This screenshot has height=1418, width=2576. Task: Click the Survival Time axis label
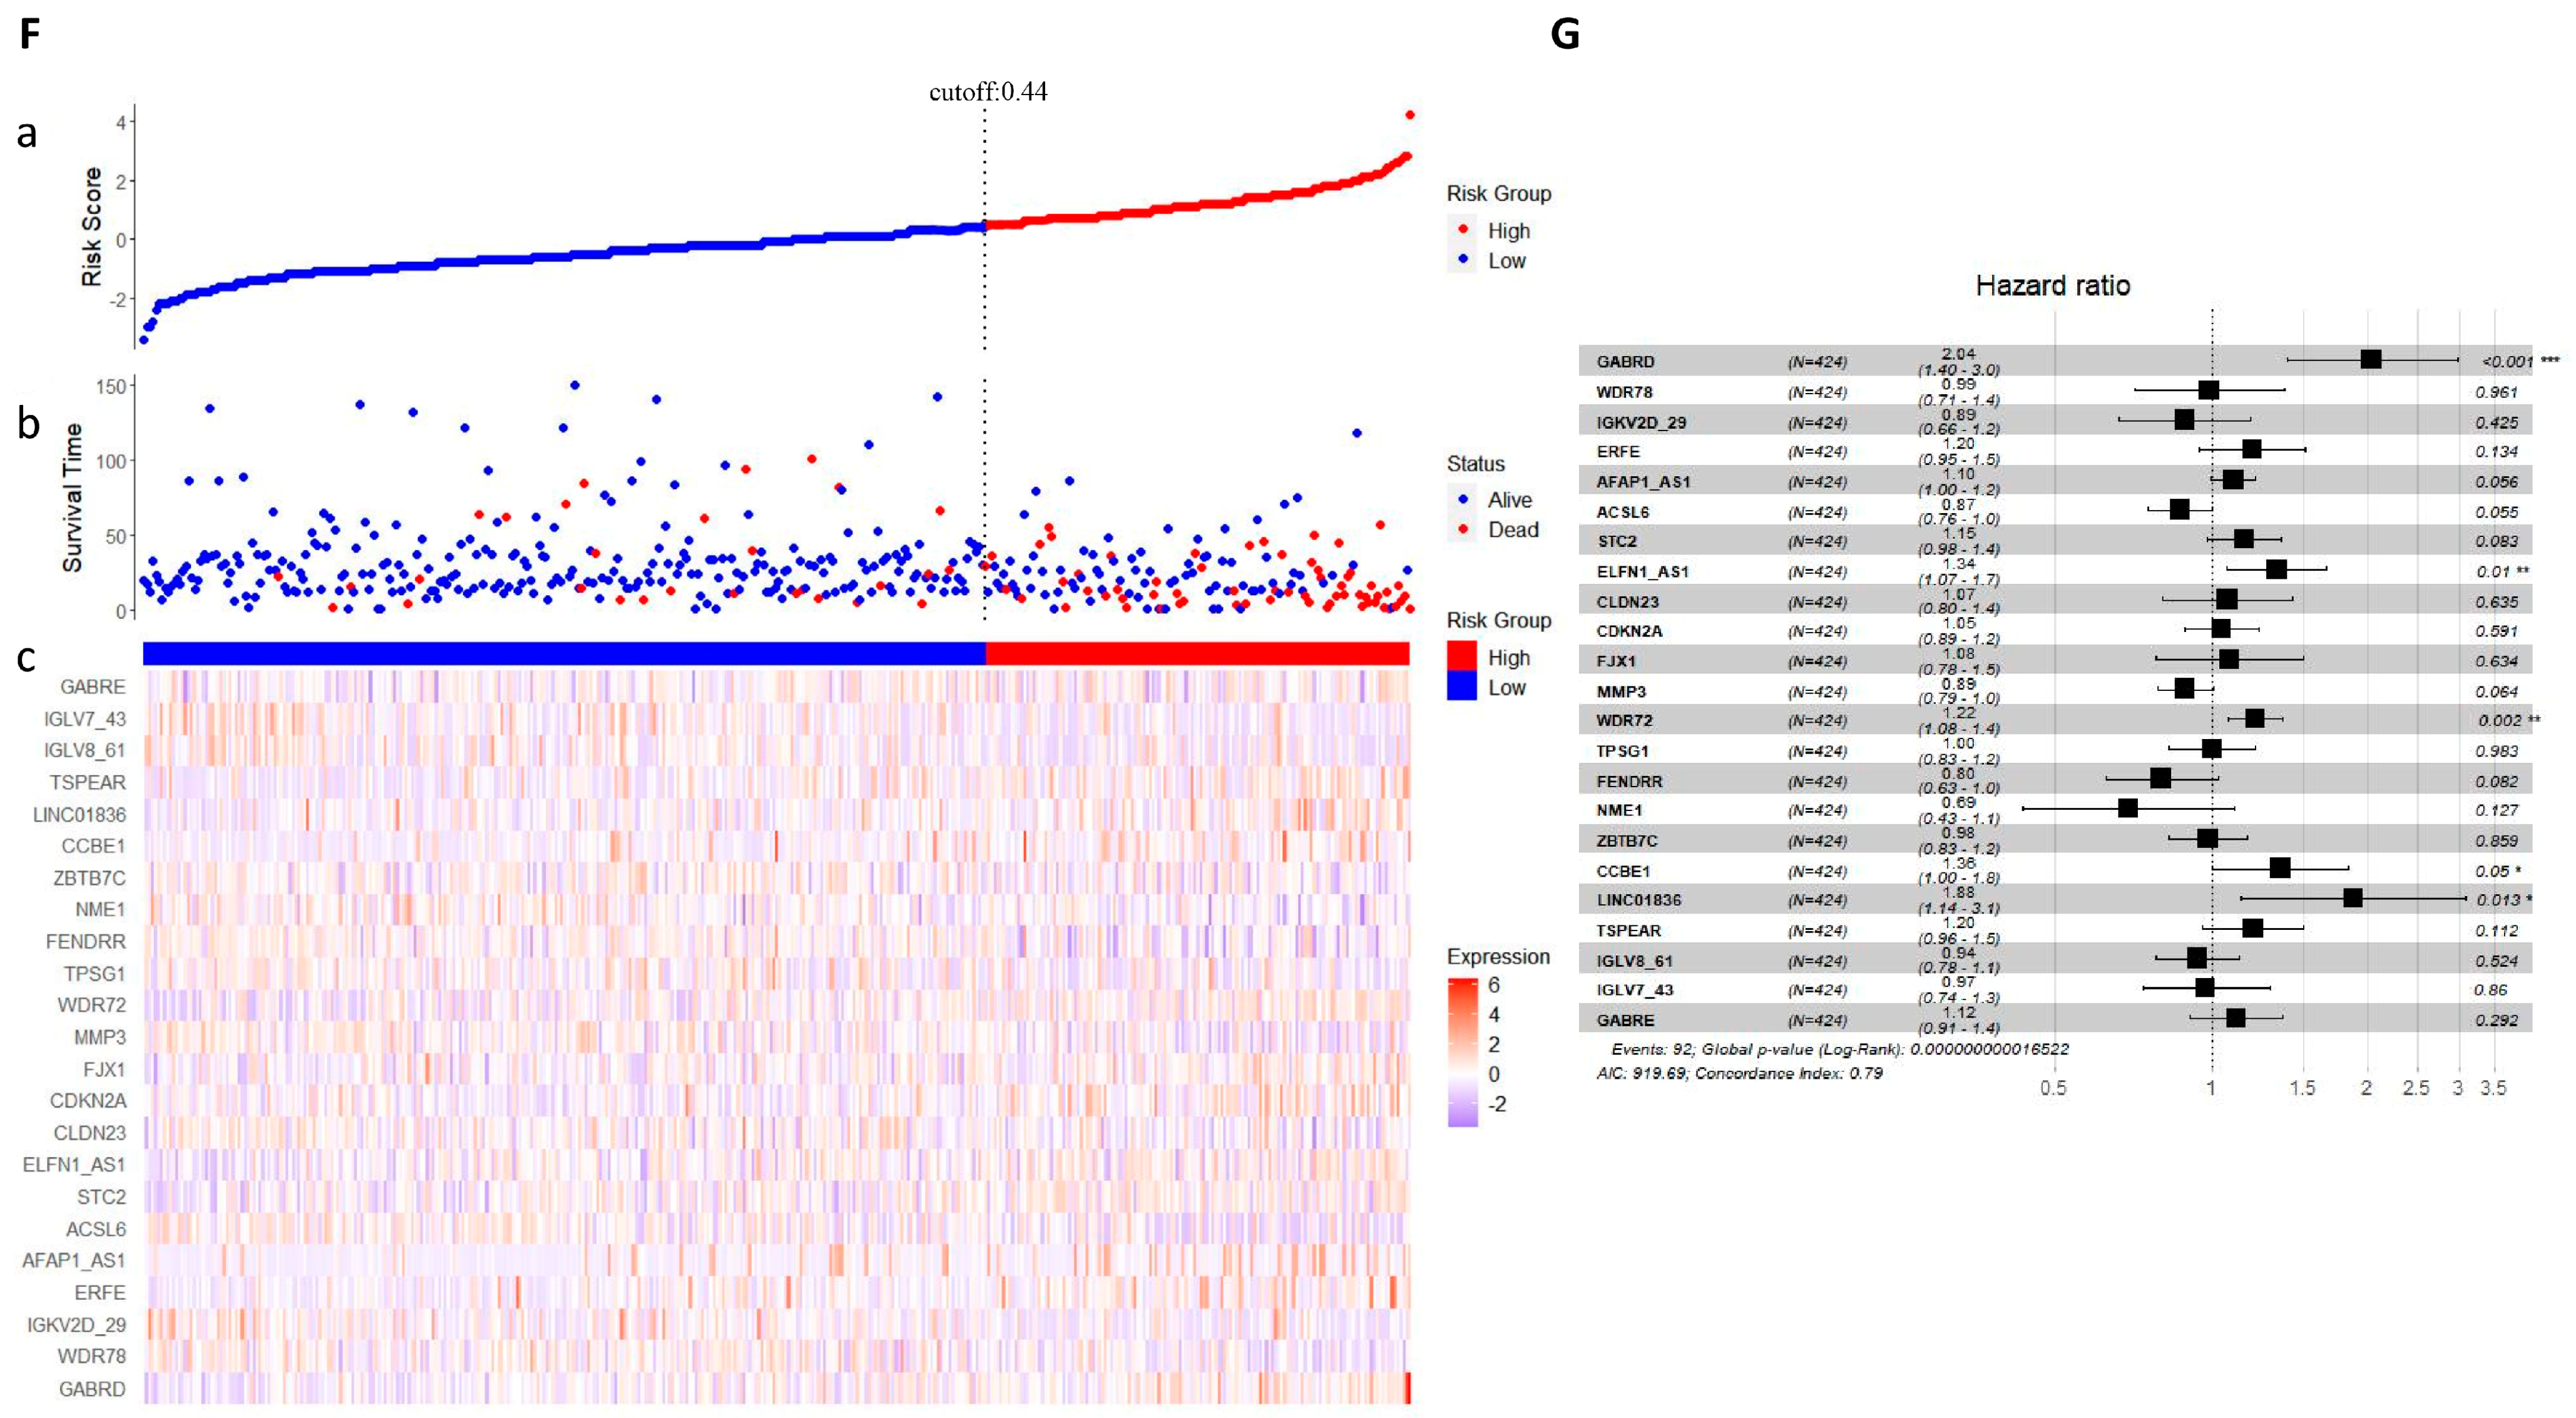point(72,497)
